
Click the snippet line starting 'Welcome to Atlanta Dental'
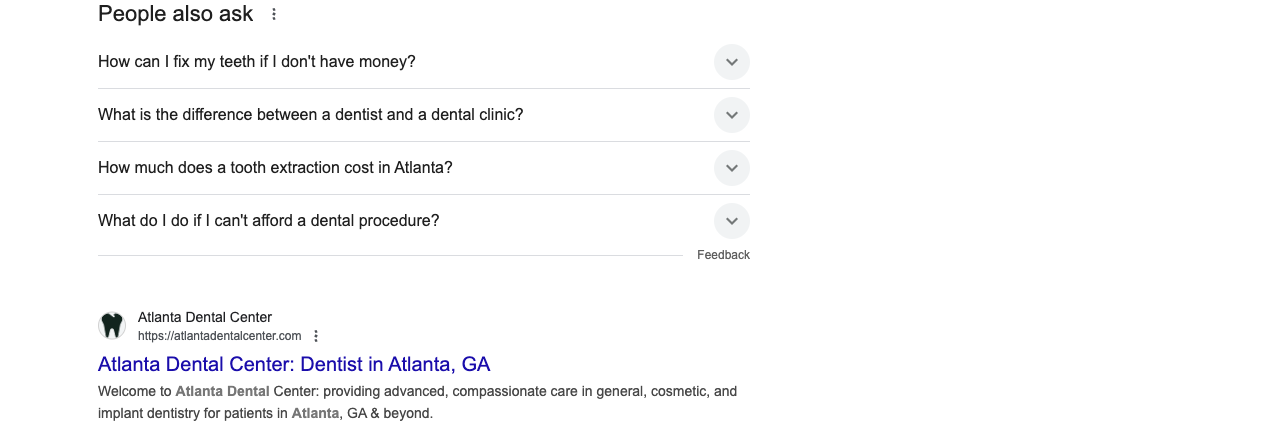417,391
